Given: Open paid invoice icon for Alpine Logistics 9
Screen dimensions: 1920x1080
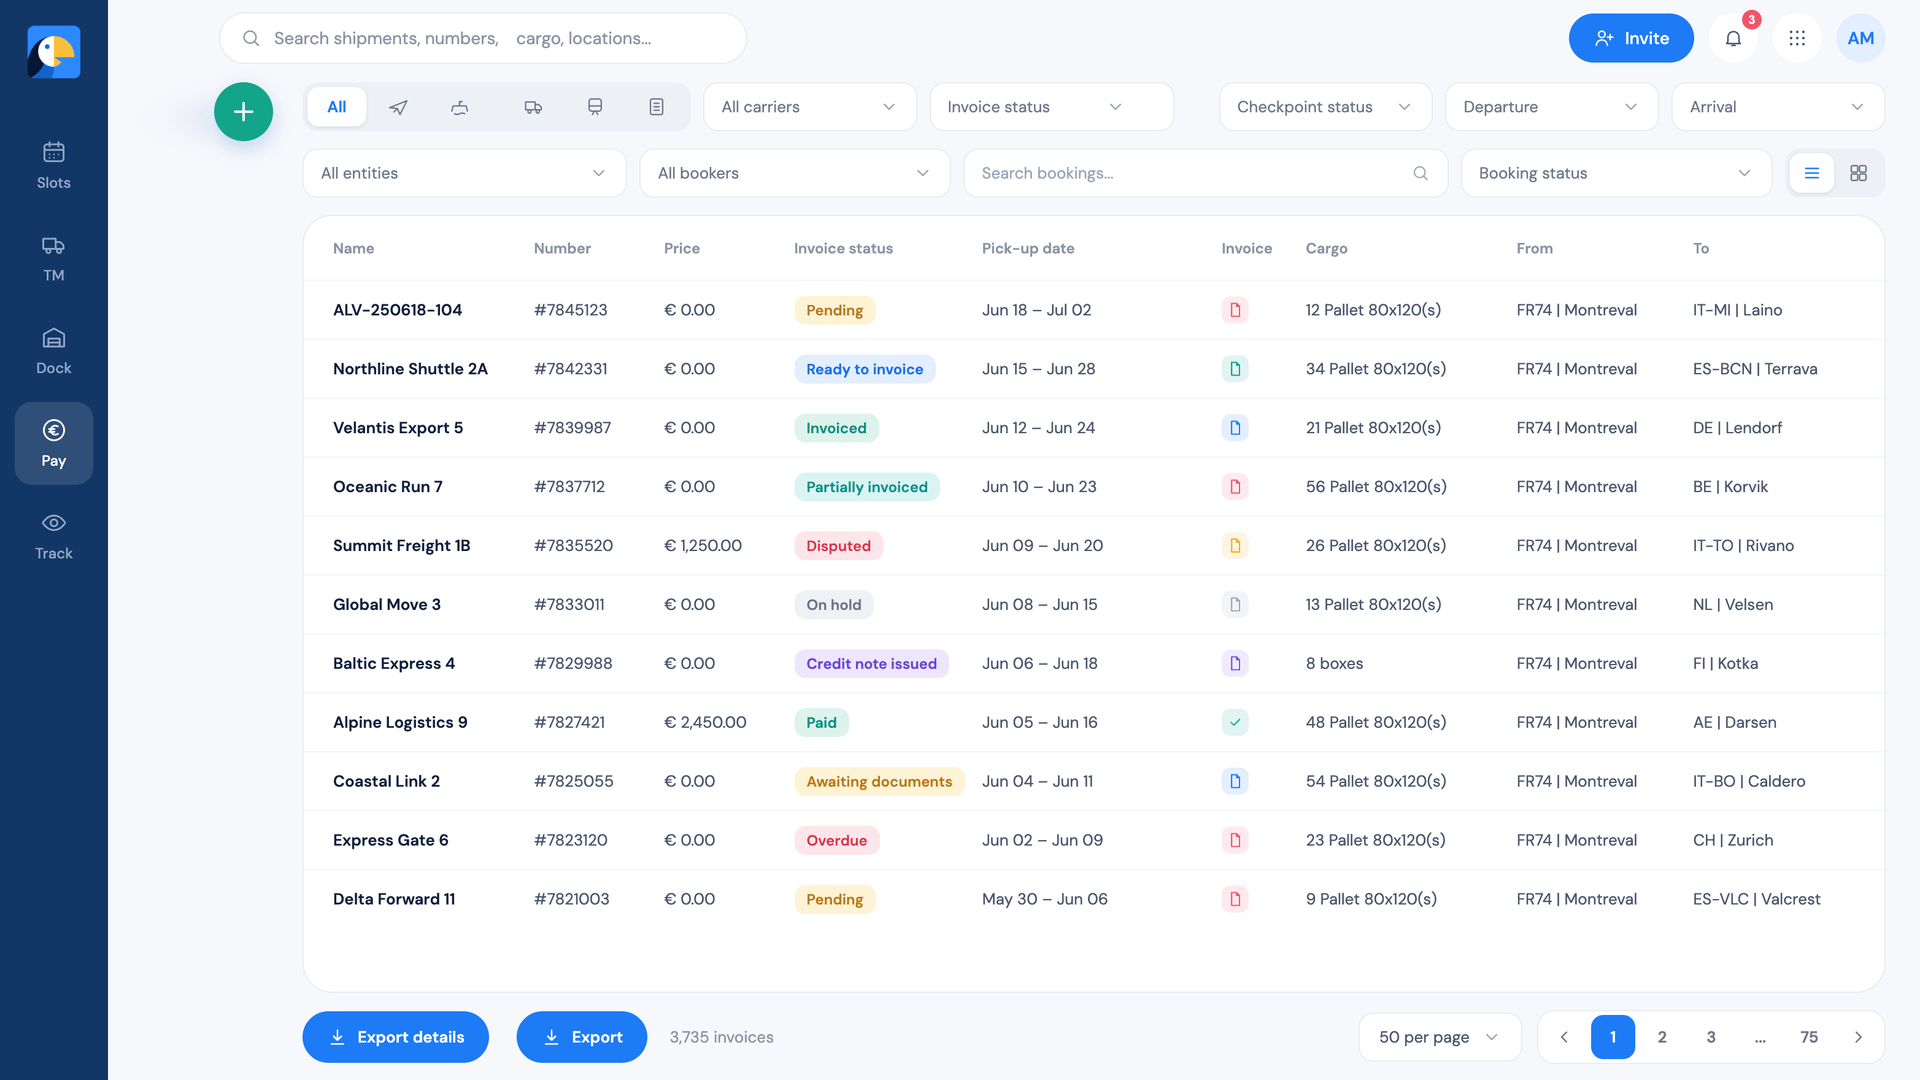Looking at the screenshot, I should [1235, 722].
